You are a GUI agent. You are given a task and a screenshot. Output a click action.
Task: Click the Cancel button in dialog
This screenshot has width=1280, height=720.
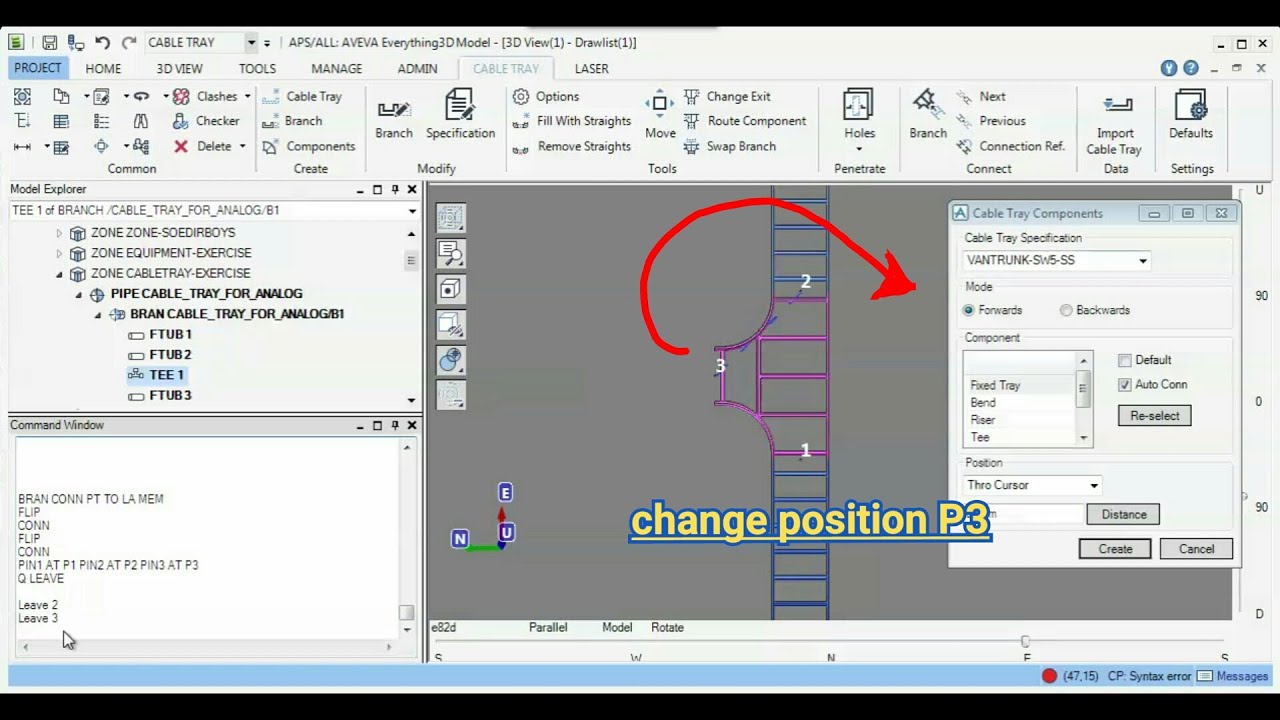coord(1196,549)
